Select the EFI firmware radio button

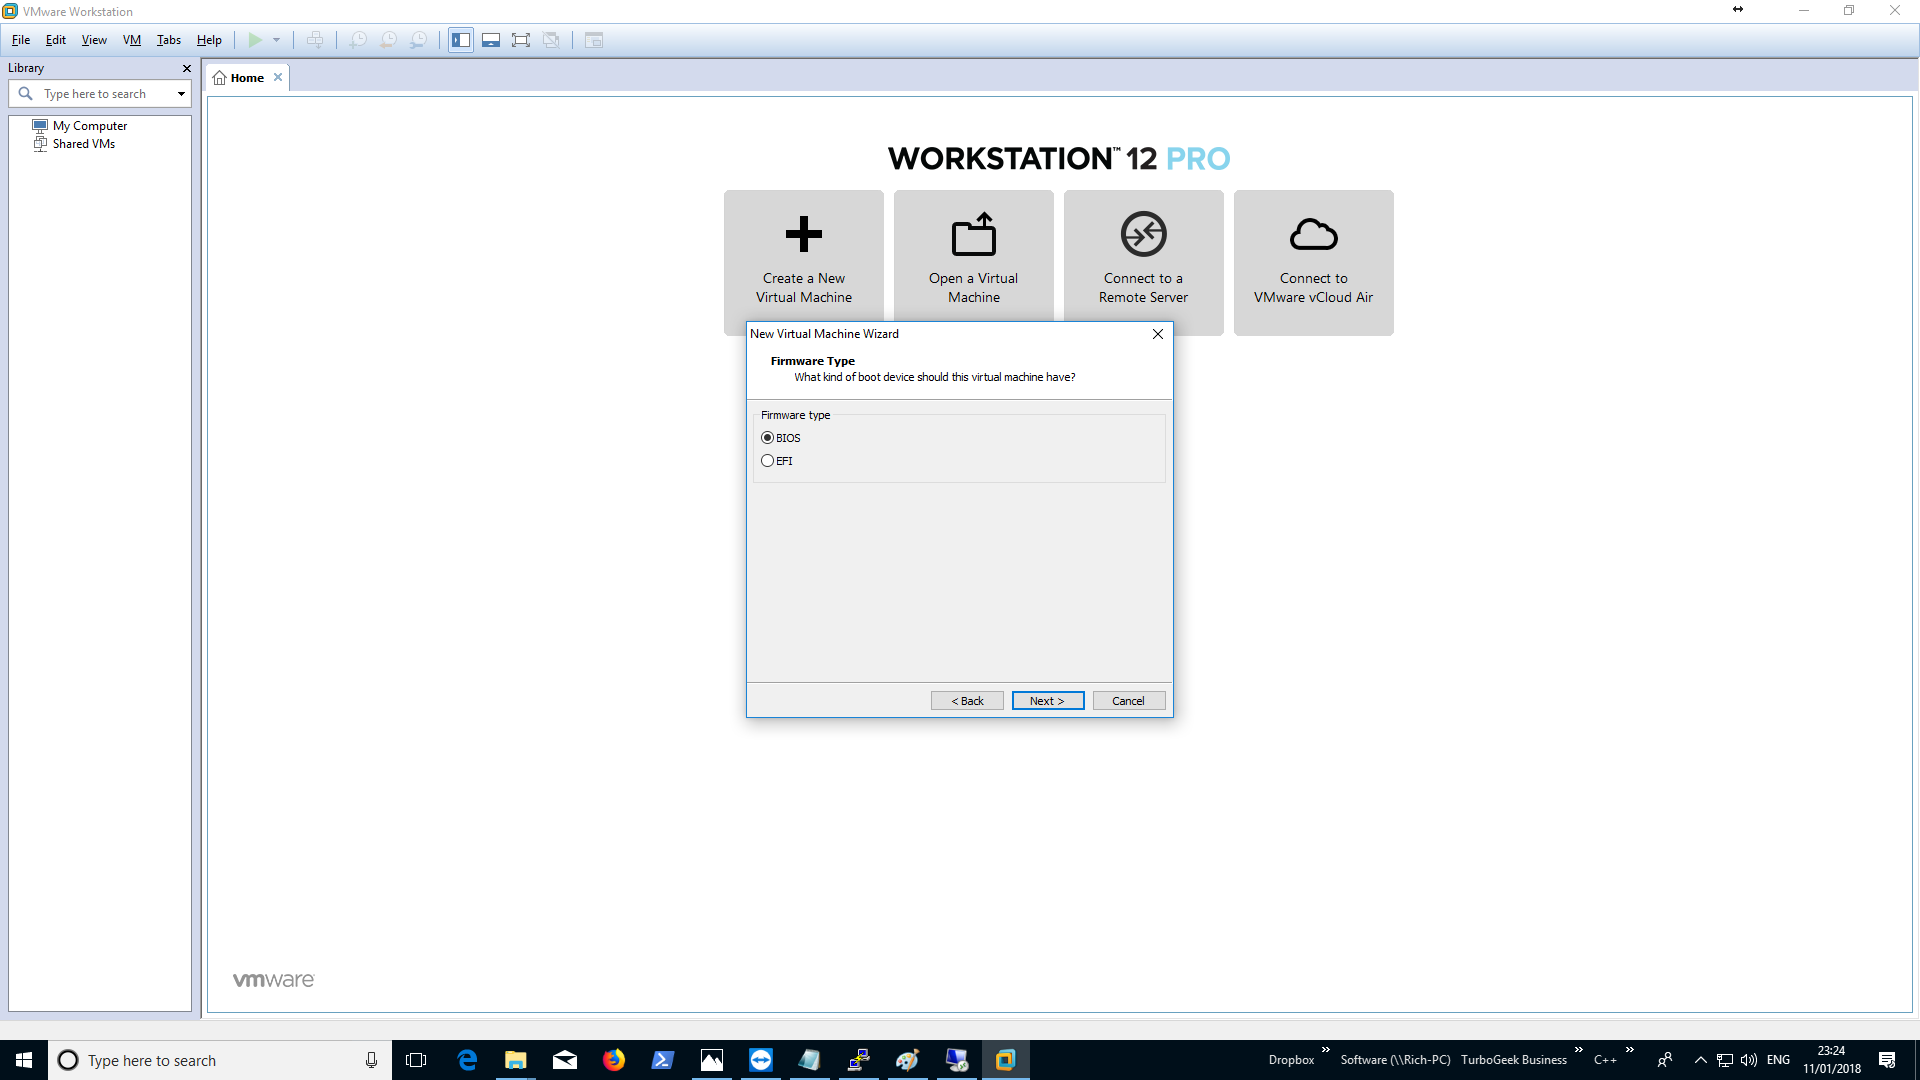[767, 461]
